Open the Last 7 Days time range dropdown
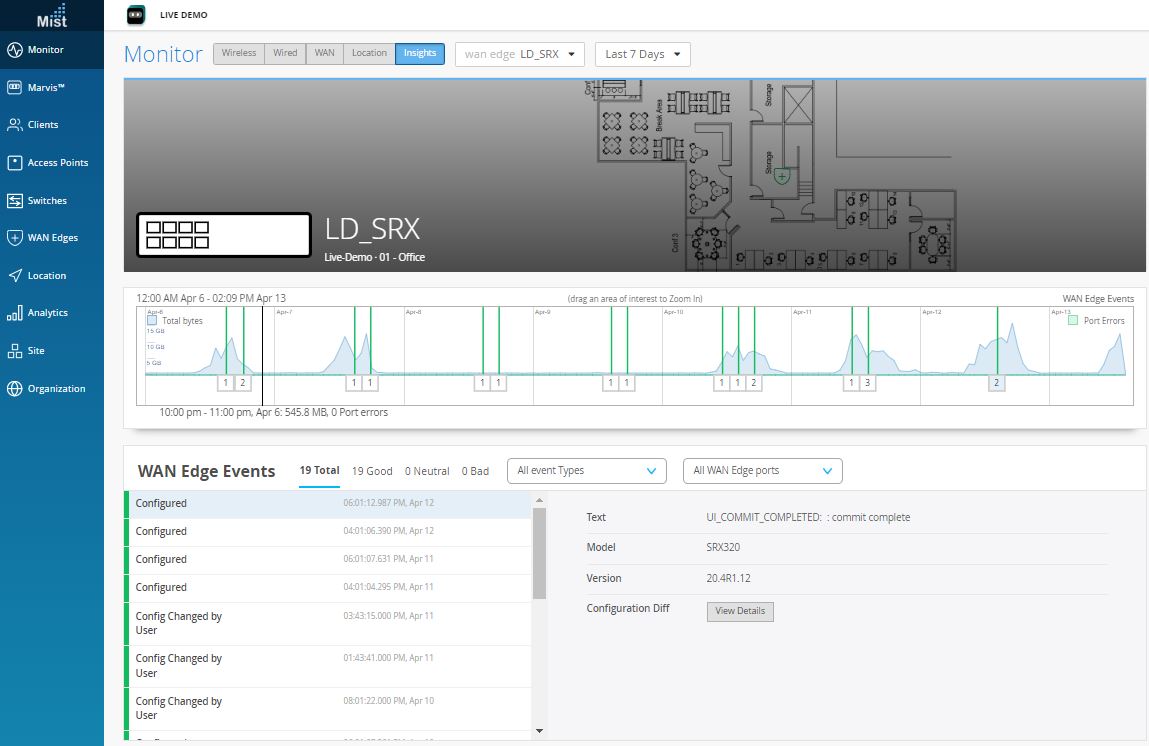 [642, 54]
